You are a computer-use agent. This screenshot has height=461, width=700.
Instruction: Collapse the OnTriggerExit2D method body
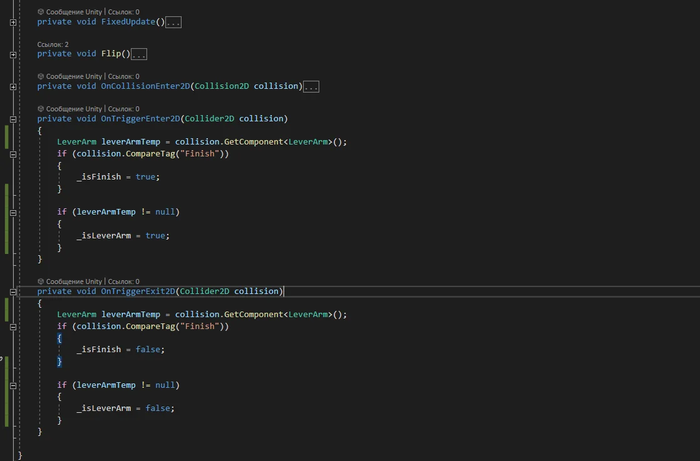[14, 292]
